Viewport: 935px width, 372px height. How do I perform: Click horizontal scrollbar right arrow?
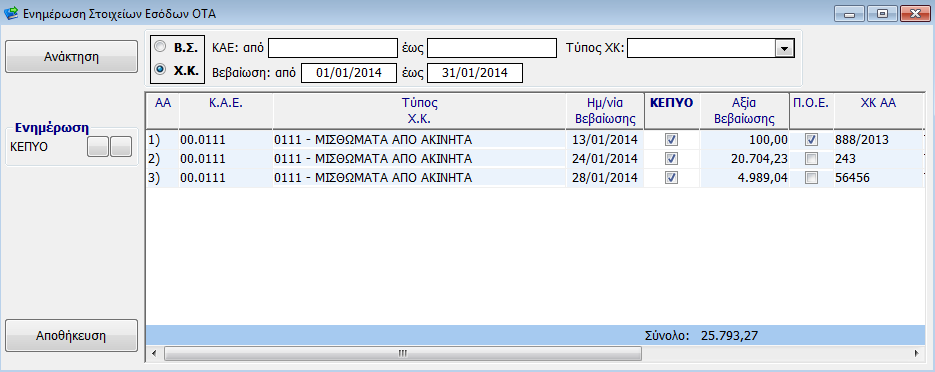click(x=917, y=354)
